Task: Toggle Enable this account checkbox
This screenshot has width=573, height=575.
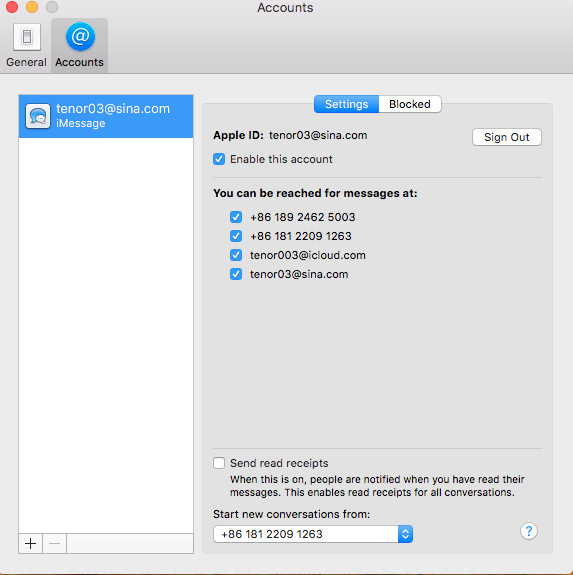Action: coord(219,159)
